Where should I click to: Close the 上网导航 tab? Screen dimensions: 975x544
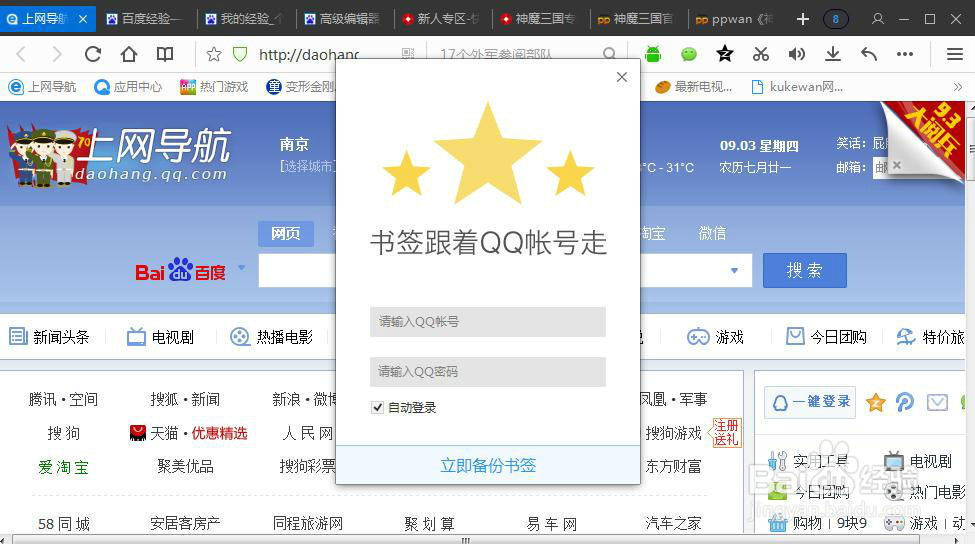(x=83, y=19)
